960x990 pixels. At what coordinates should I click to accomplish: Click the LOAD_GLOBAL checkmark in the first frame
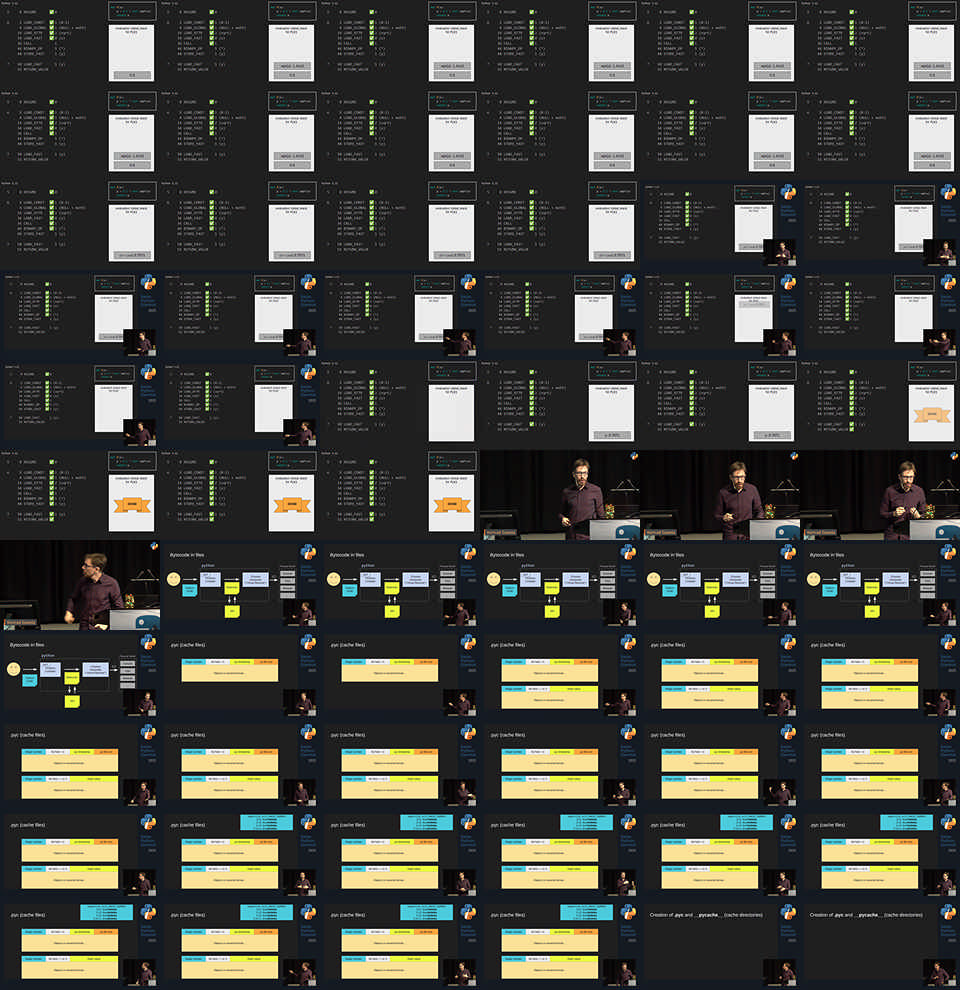[53, 26]
